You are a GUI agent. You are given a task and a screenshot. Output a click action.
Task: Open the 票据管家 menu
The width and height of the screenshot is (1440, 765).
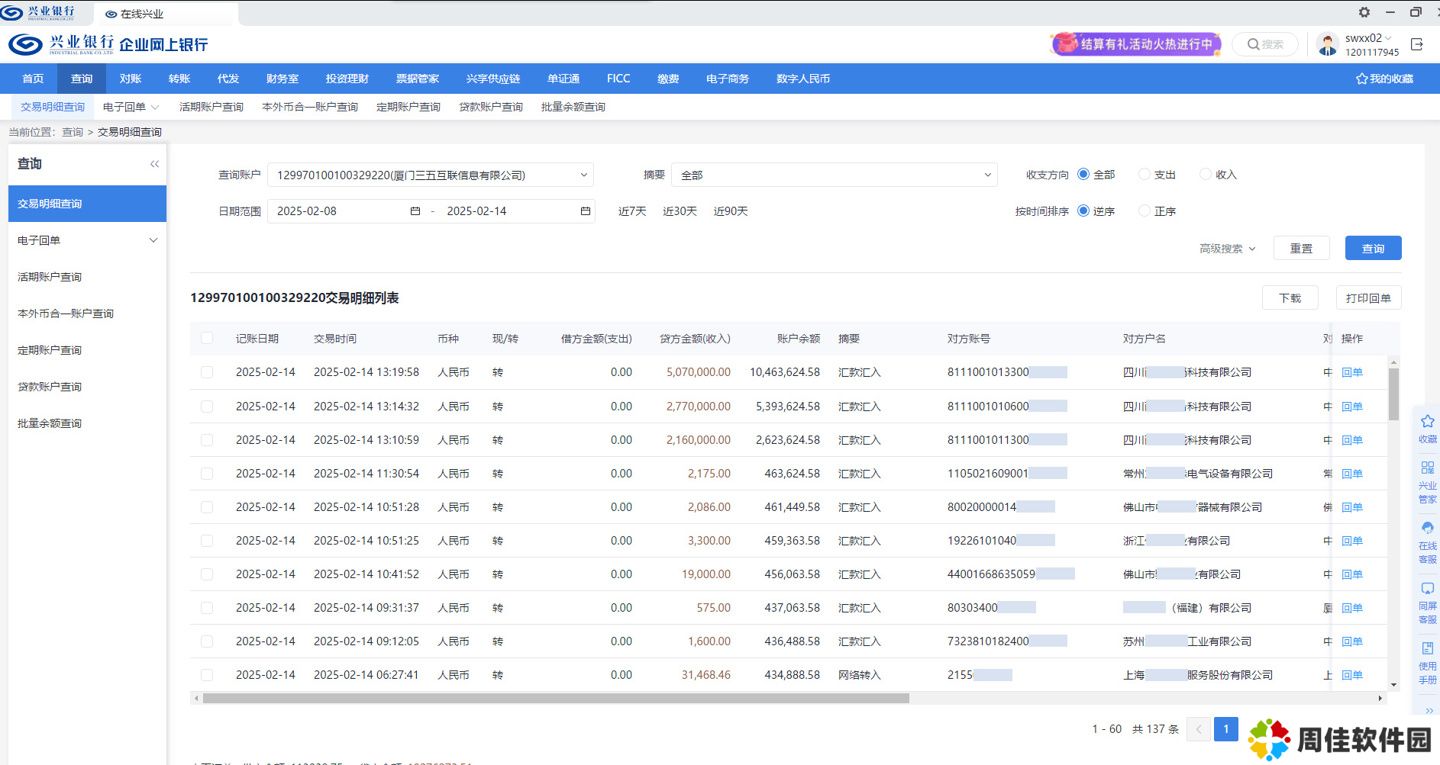(x=417, y=79)
